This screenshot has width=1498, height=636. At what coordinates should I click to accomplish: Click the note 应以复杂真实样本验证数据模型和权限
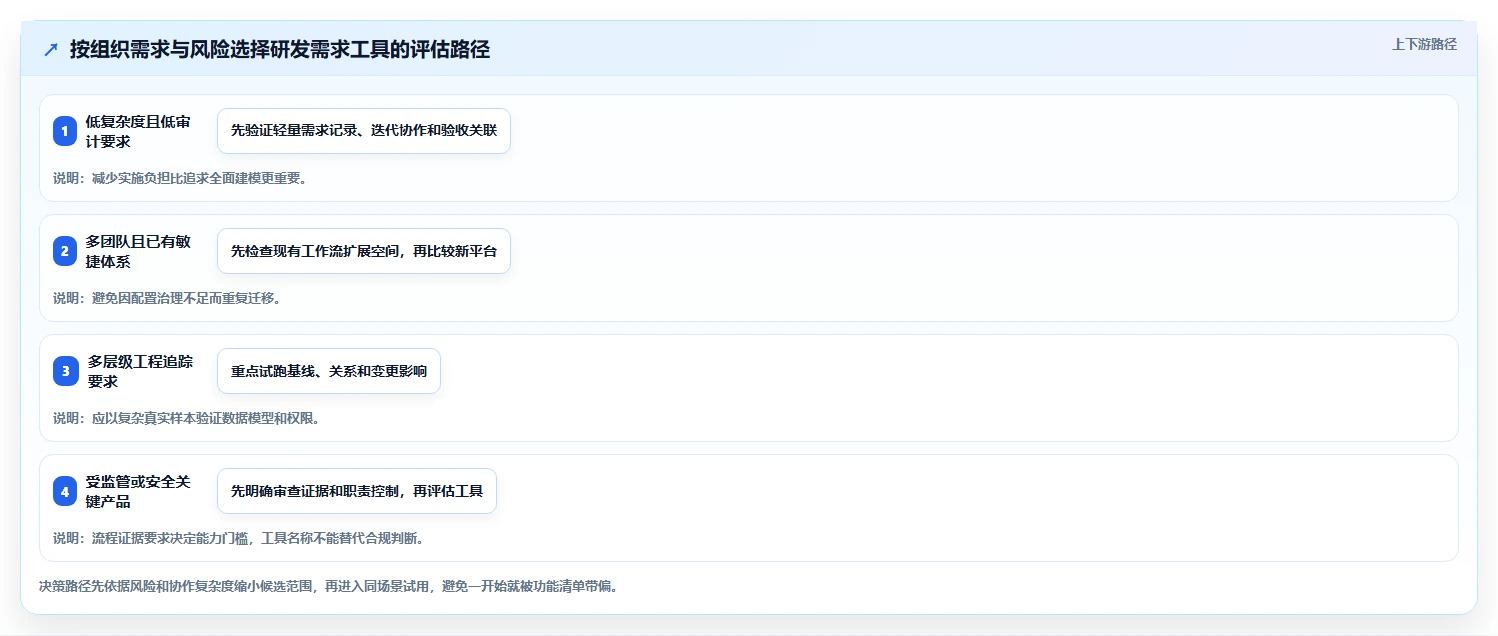pyautogui.click(x=187, y=418)
